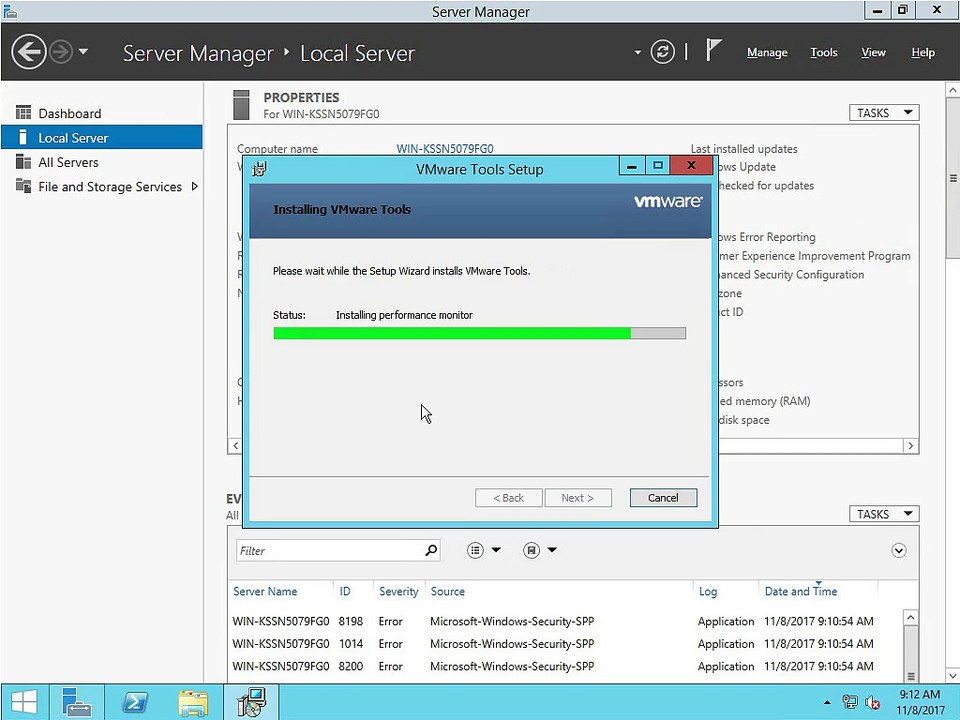
Task: Sort events by Server Name column
Action: click(265, 591)
